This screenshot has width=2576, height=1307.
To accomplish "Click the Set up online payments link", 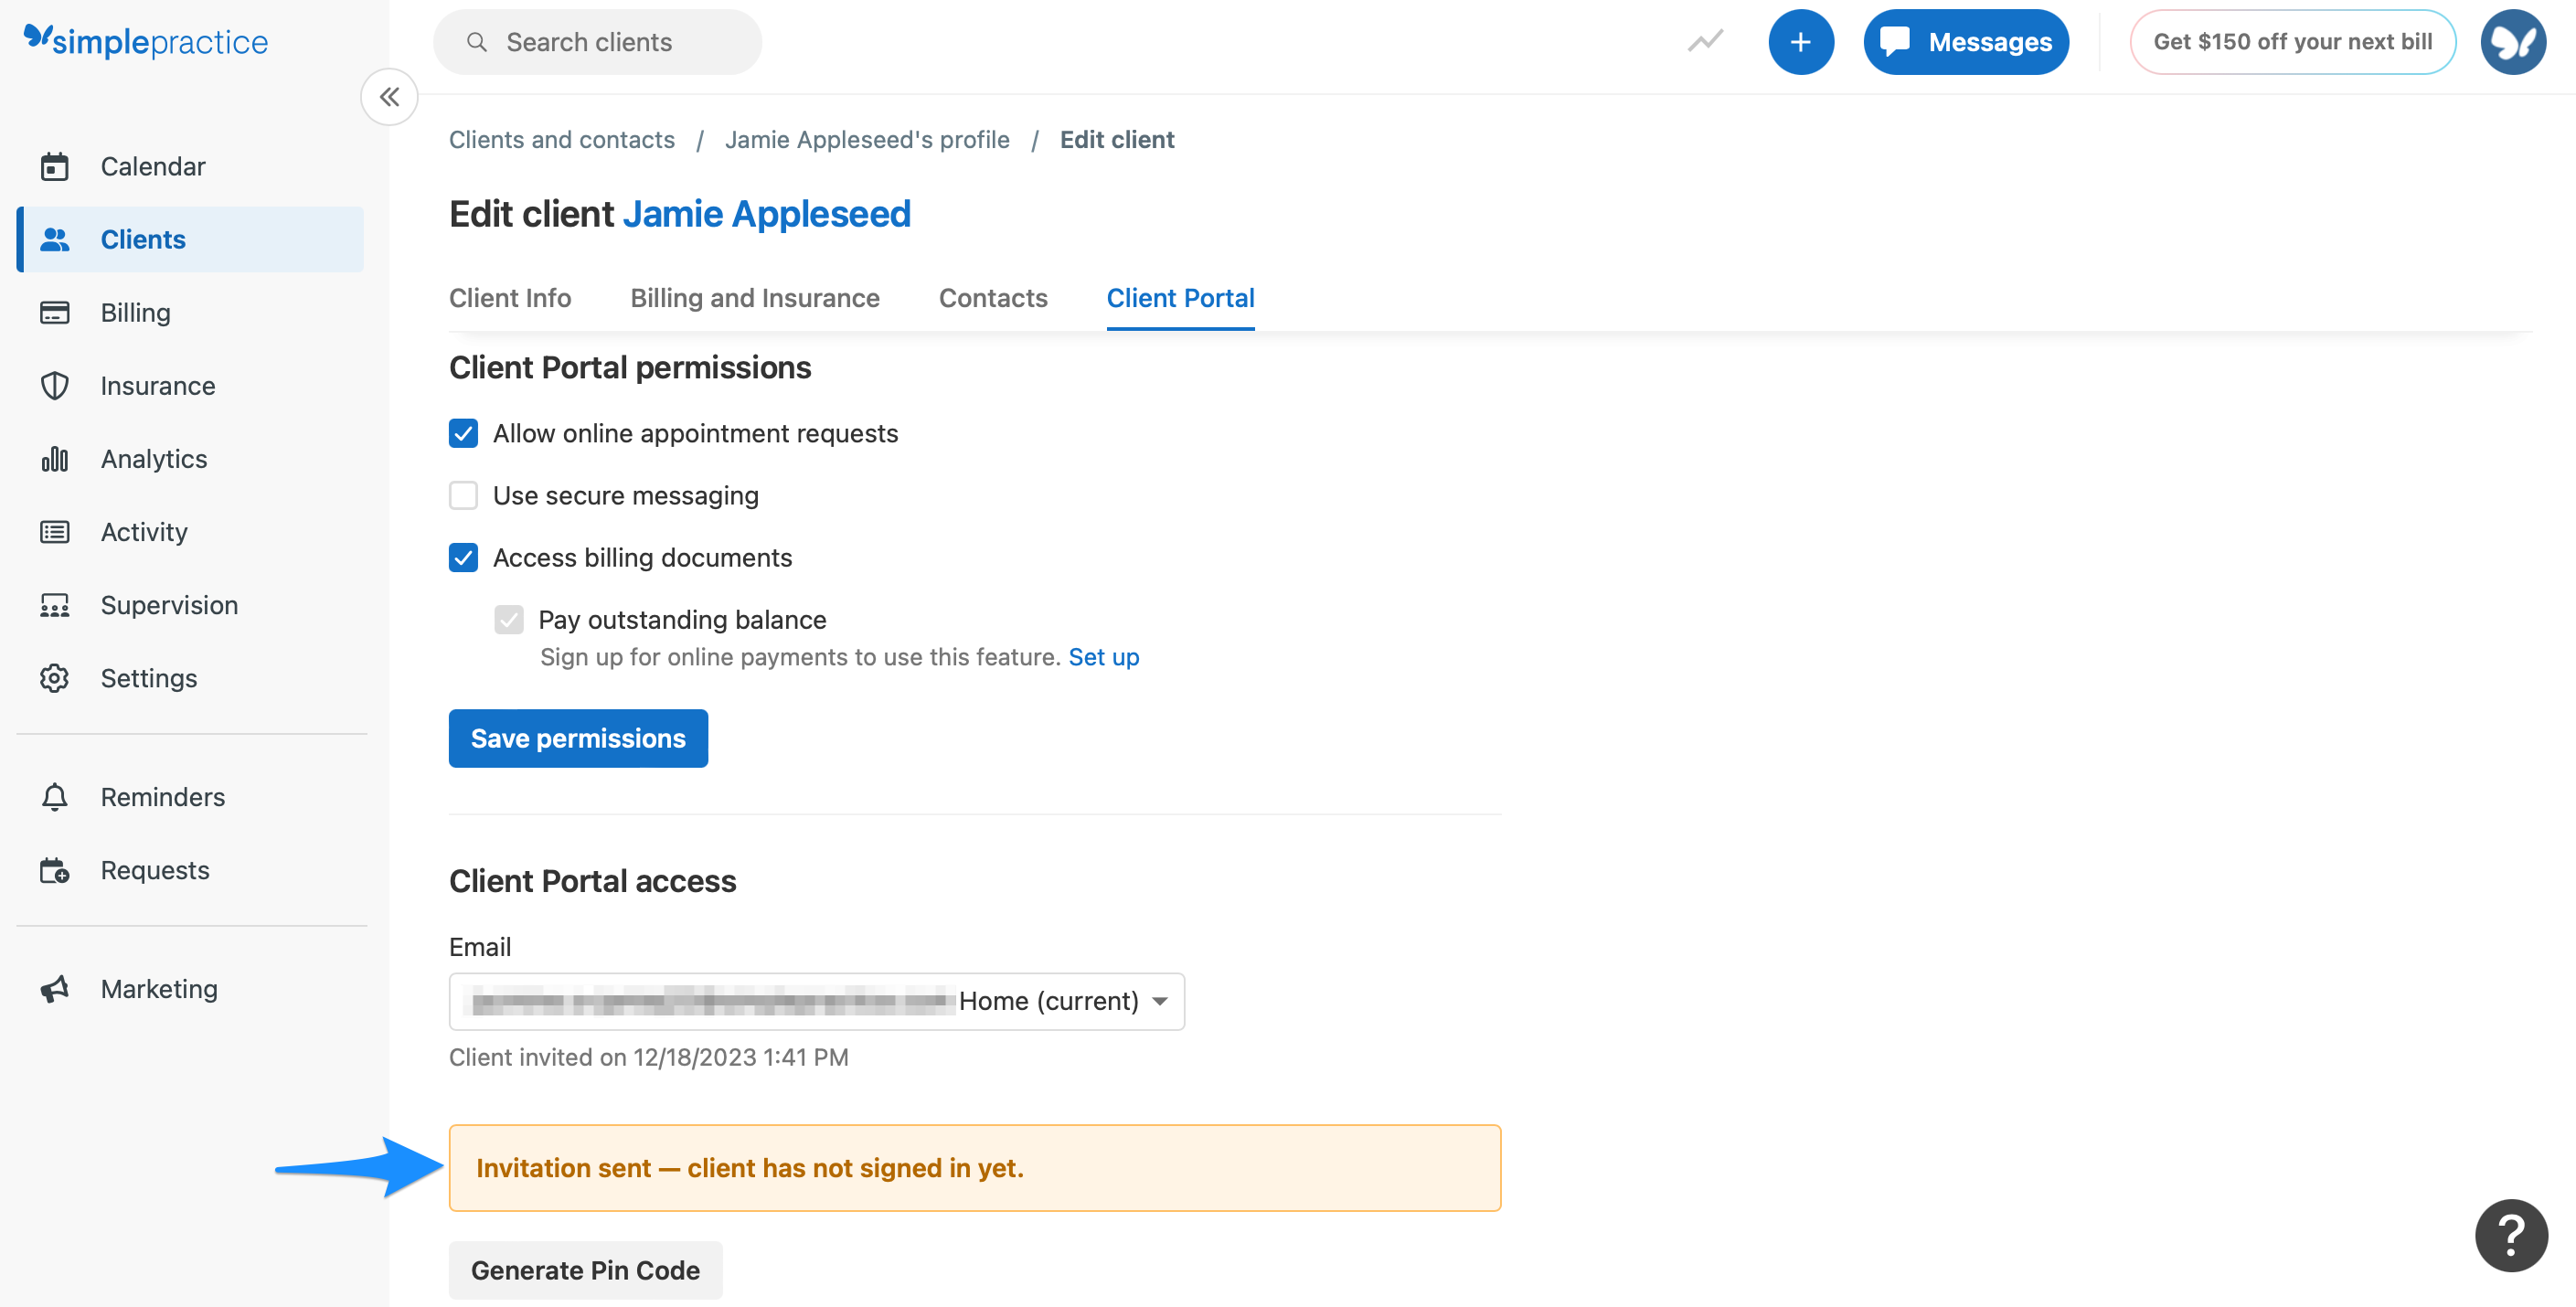I will (x=1103, y=657).
